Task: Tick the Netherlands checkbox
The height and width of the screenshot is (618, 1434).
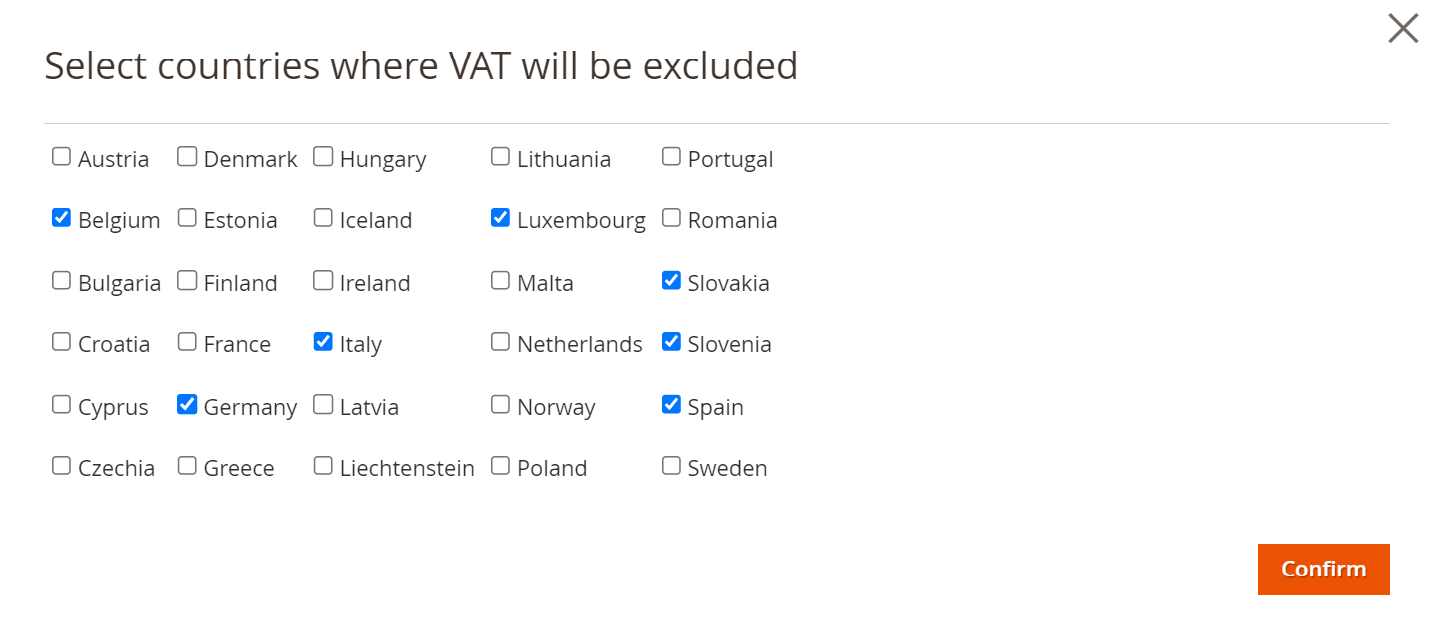Action: tap(501, 342)
